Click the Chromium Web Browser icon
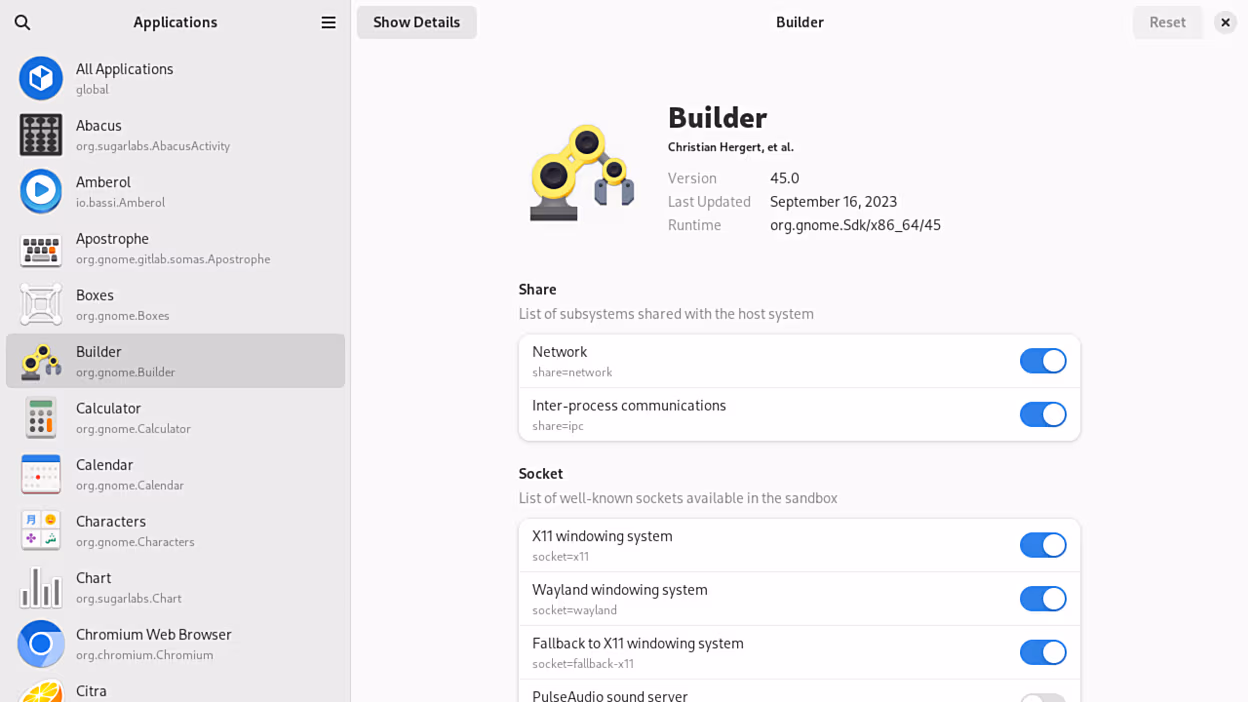The image size is (1248, 702). pyautogui.click(x=41, y=643)
